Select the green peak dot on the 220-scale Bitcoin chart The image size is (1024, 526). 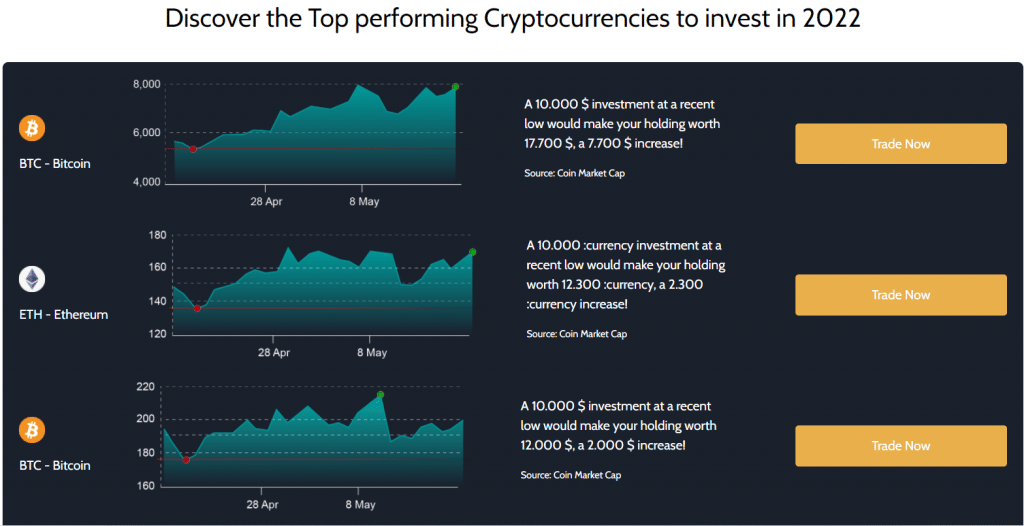click(x=380, y=395)
